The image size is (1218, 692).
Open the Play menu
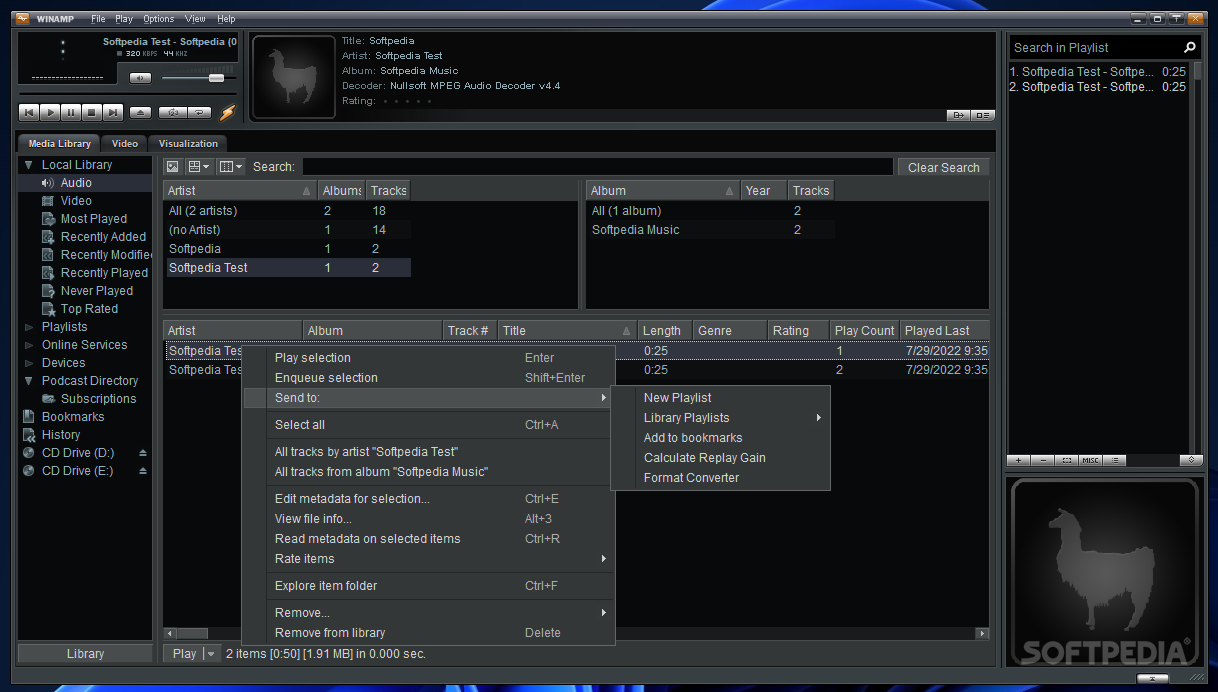(124, 19)
